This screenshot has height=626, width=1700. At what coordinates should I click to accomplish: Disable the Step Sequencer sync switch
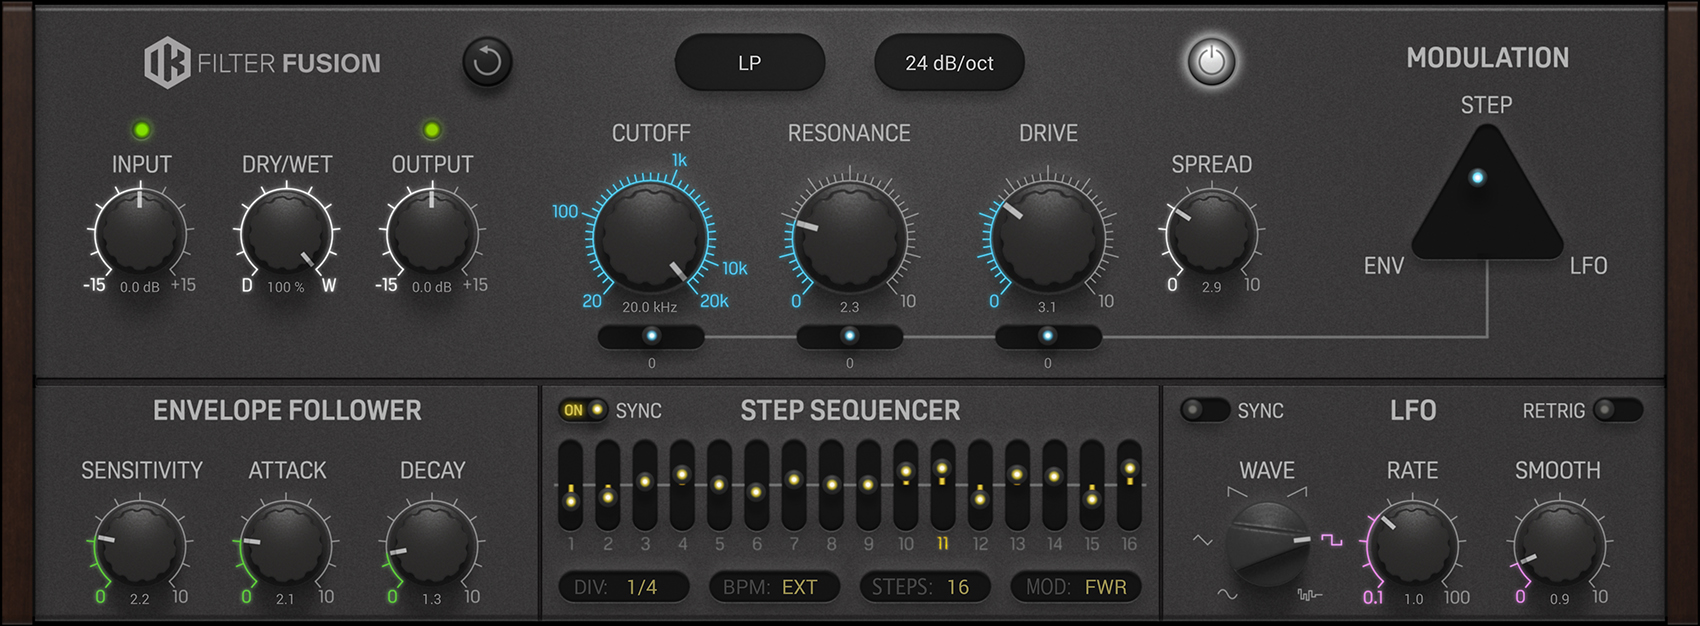pos(584,410)
